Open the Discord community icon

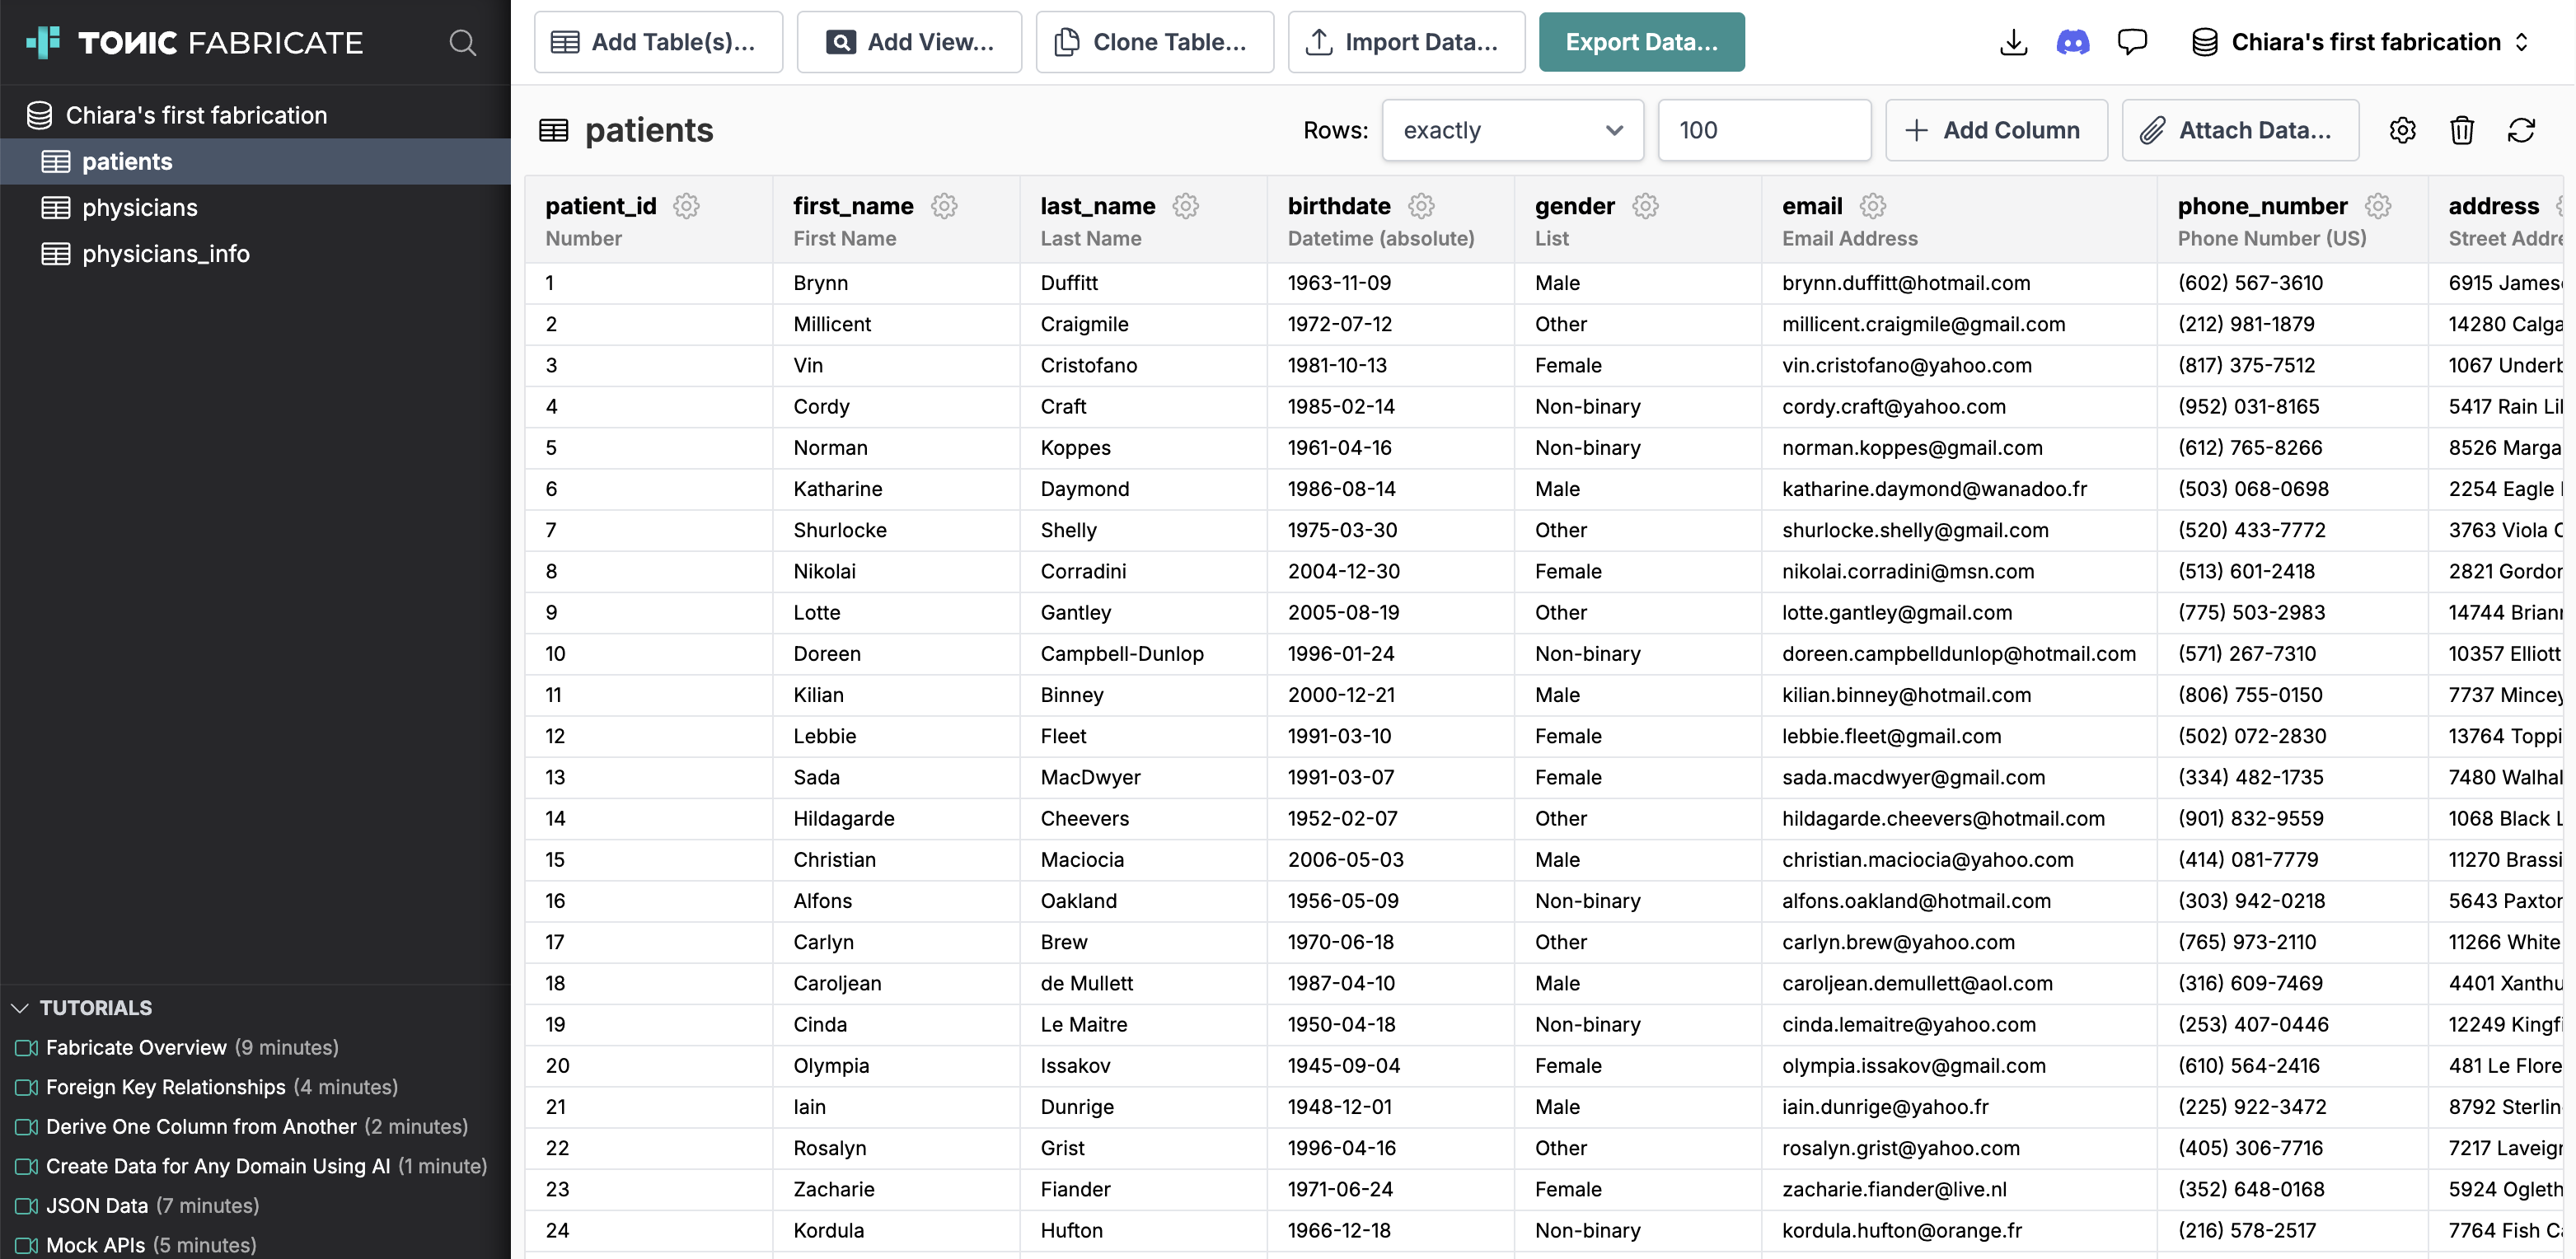(x=2072, y=42)
